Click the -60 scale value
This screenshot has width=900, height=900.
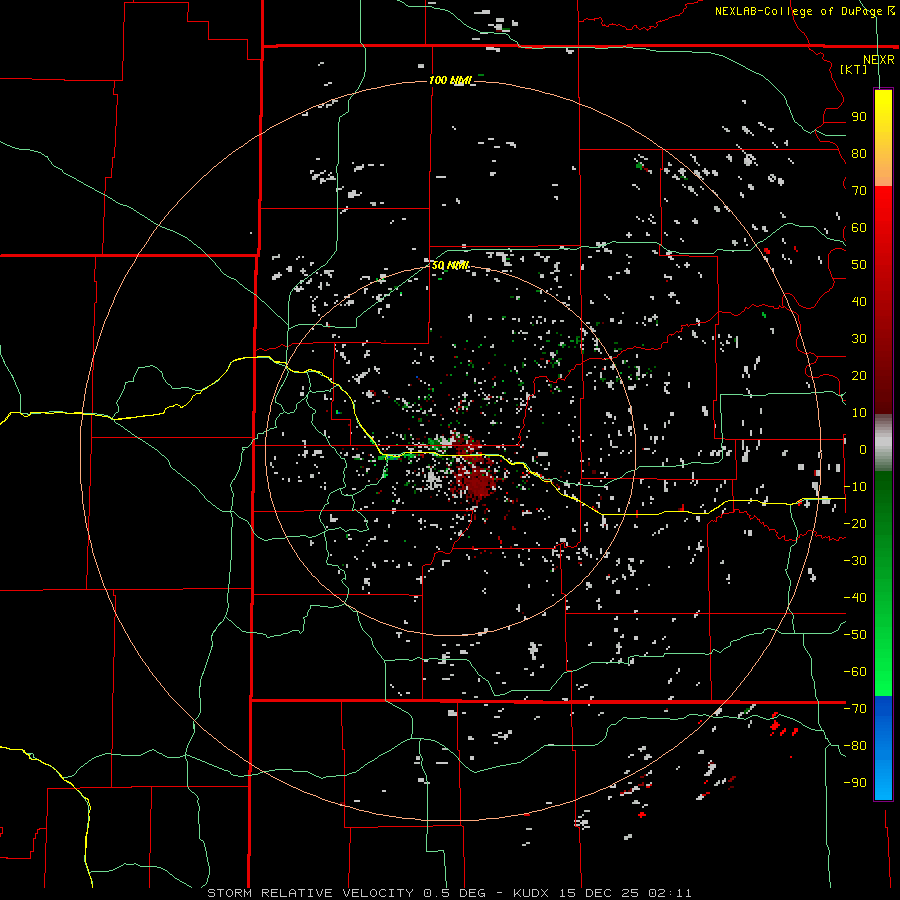(x=855, y=672)
